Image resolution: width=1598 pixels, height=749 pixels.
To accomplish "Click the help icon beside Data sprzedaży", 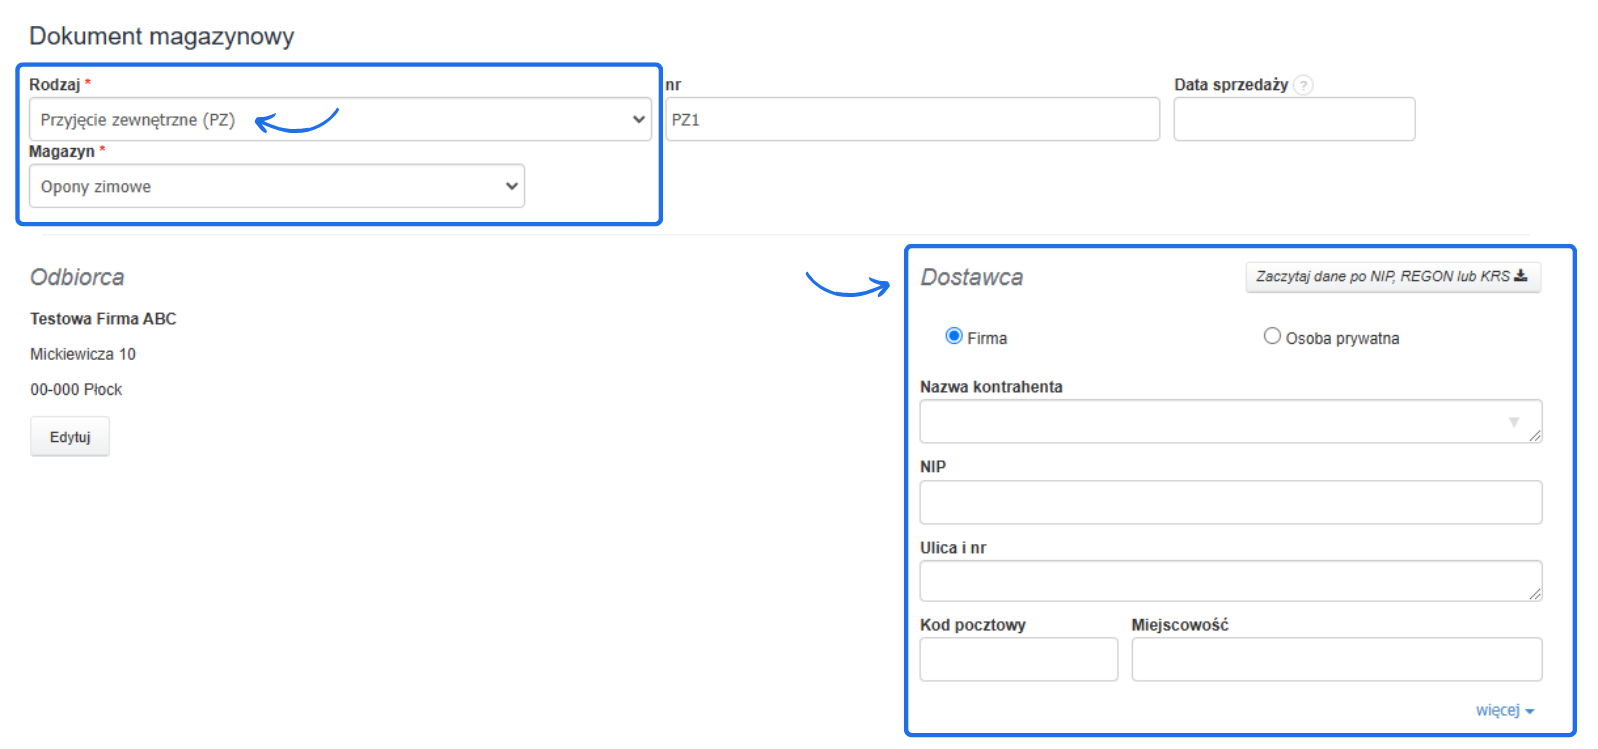I will coord(1303,85).
